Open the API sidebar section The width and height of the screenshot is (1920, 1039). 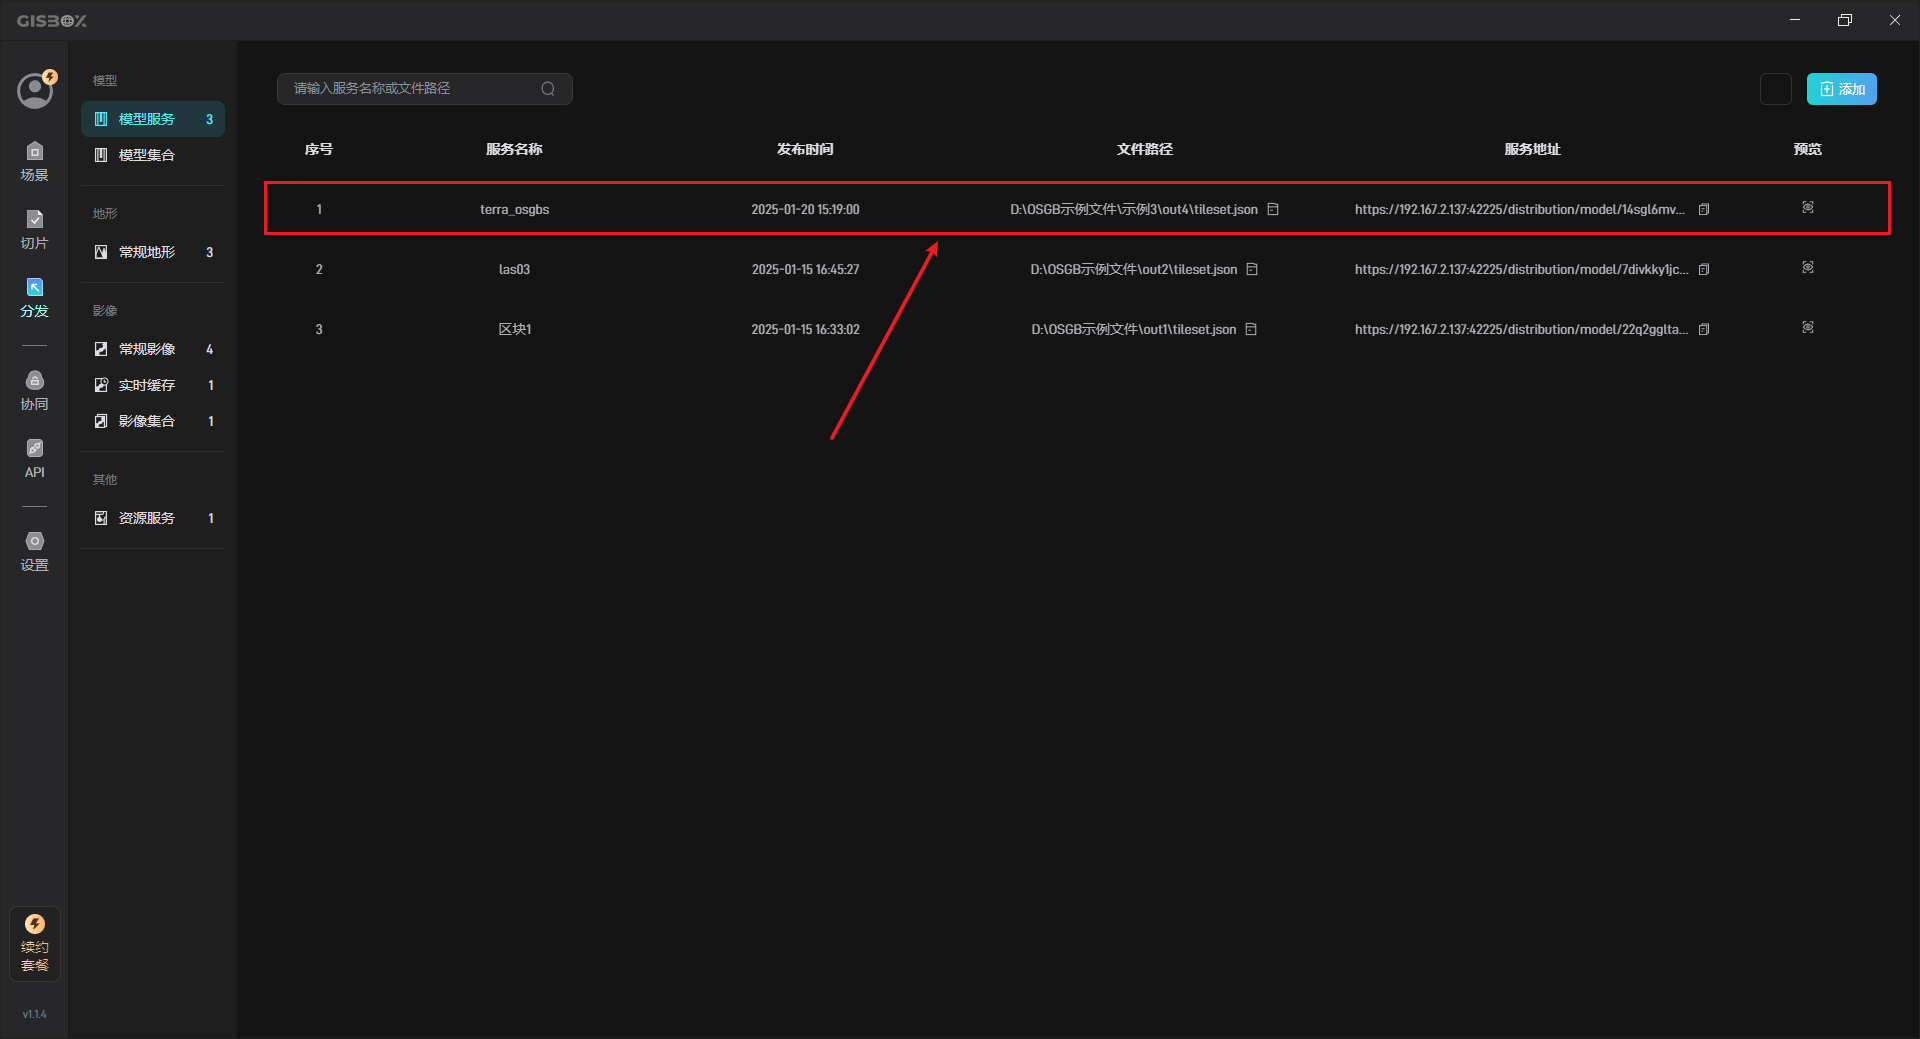[x=34, y=458]
